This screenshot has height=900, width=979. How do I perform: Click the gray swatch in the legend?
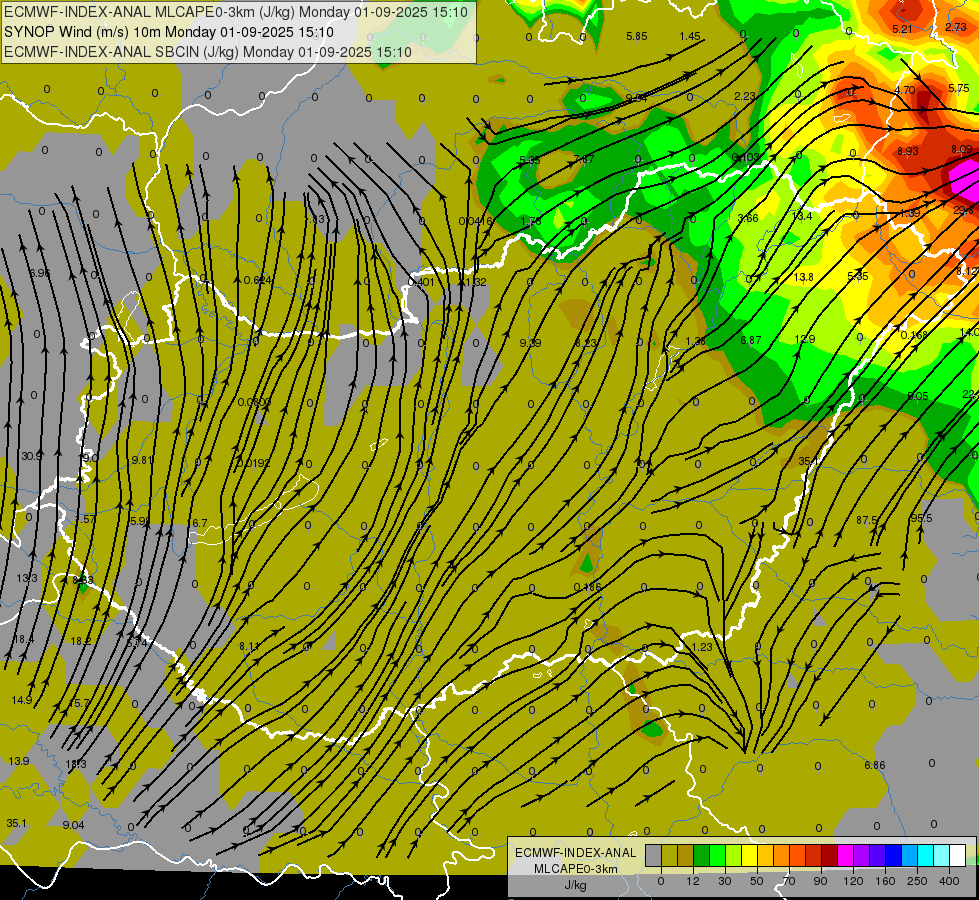654,855
